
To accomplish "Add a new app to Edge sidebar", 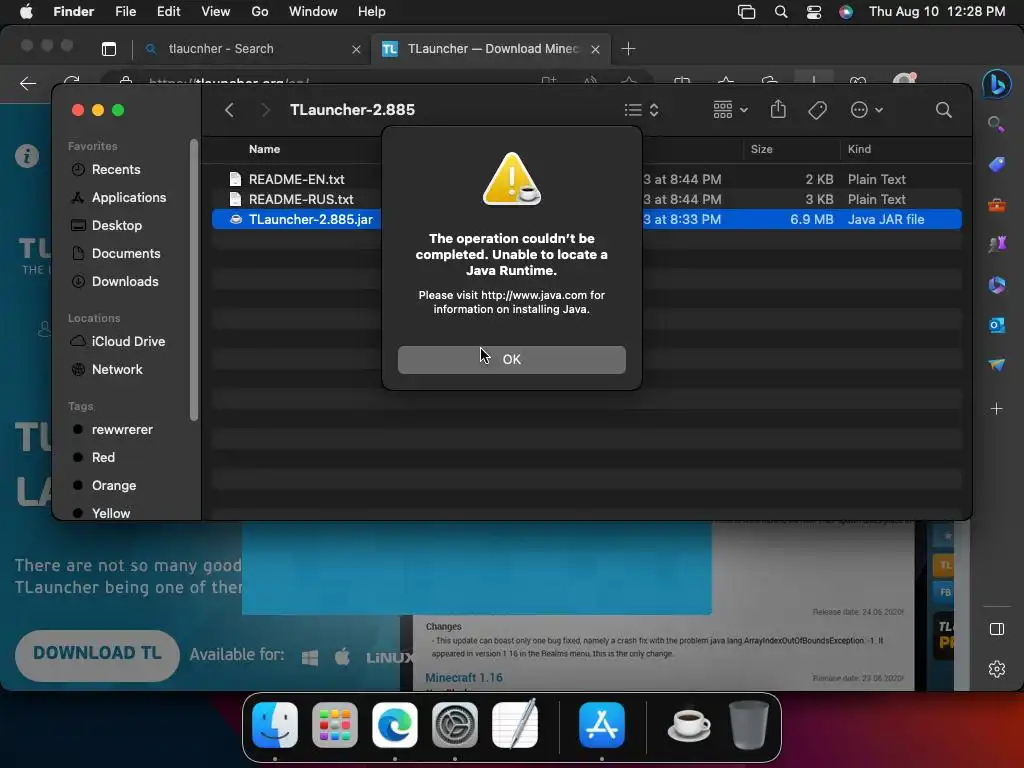I will click(997, 409).
